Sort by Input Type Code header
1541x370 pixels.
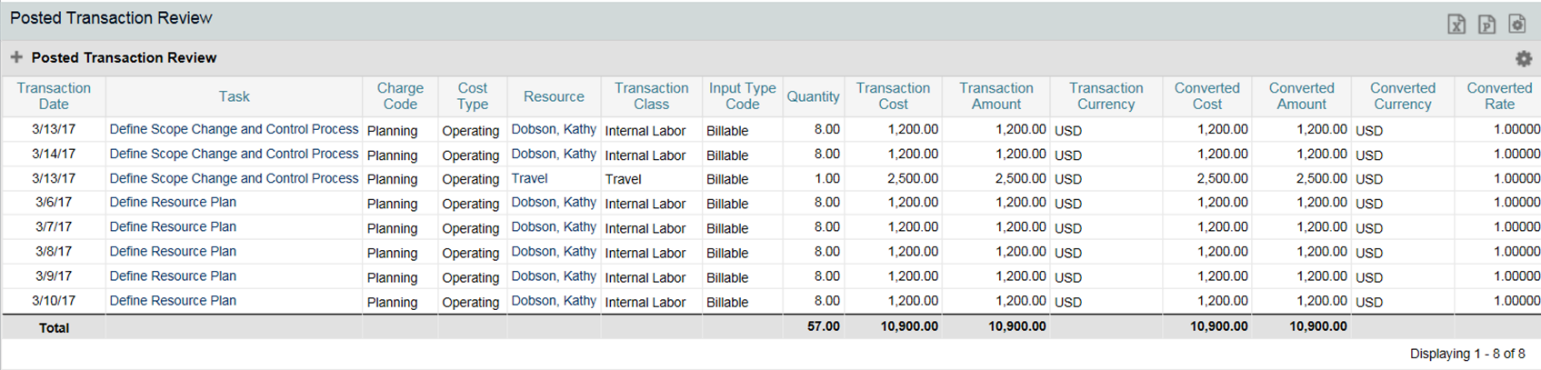(742, 96)
